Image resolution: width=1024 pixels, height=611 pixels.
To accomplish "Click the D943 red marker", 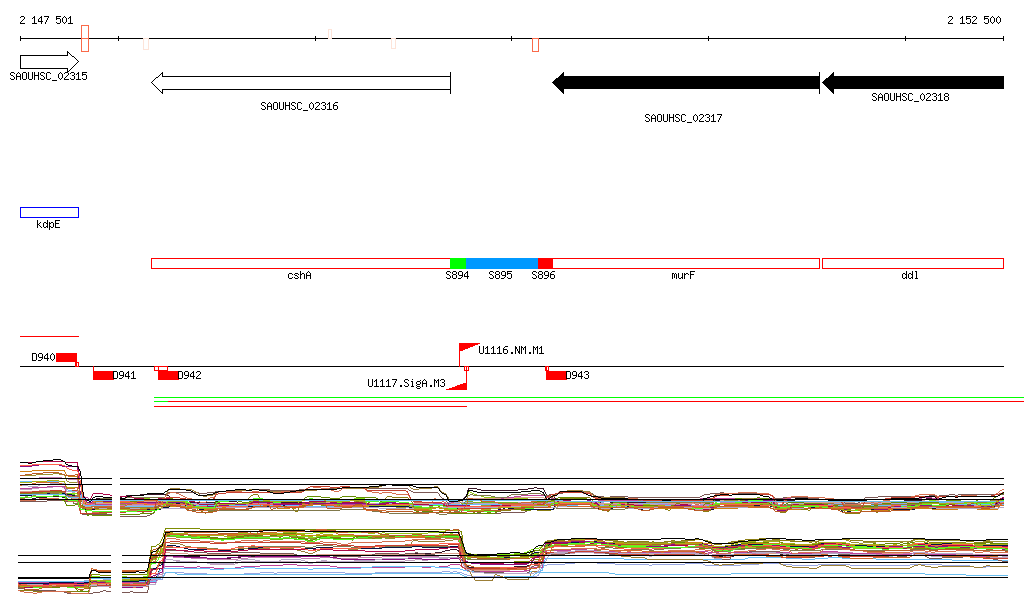I will click(556, 375).
